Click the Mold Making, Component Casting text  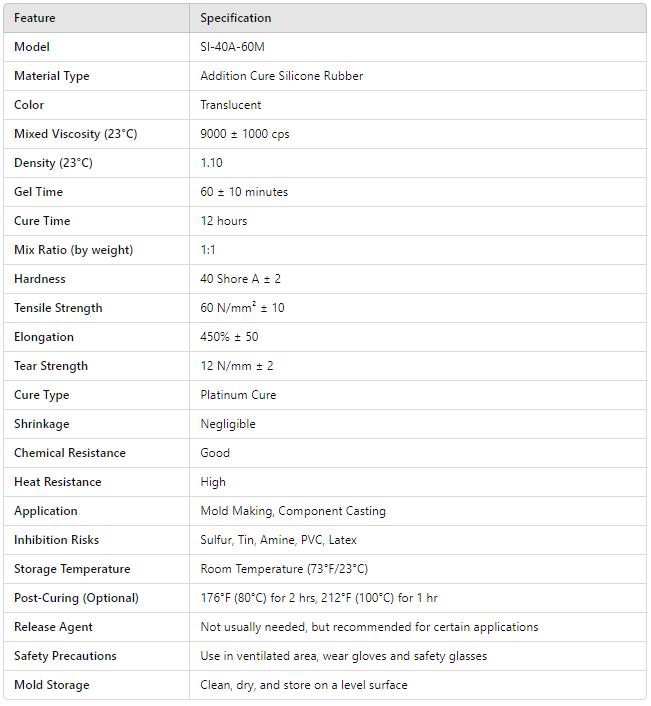293,511
